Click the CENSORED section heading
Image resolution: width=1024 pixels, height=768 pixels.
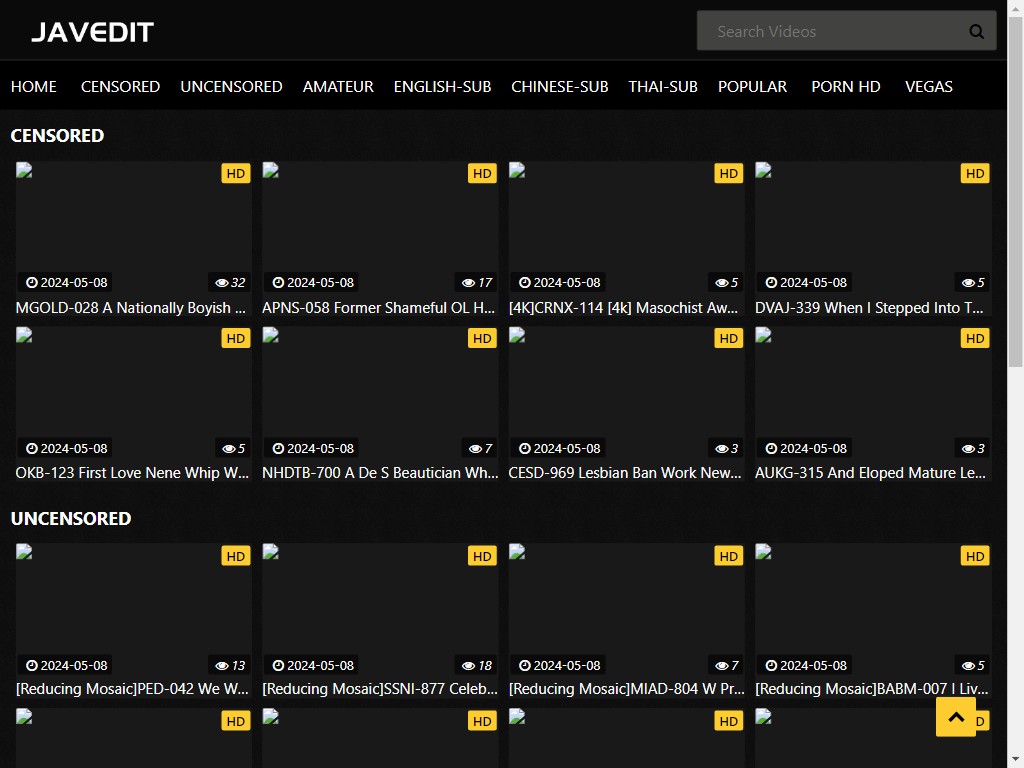(x=57, y=136)
